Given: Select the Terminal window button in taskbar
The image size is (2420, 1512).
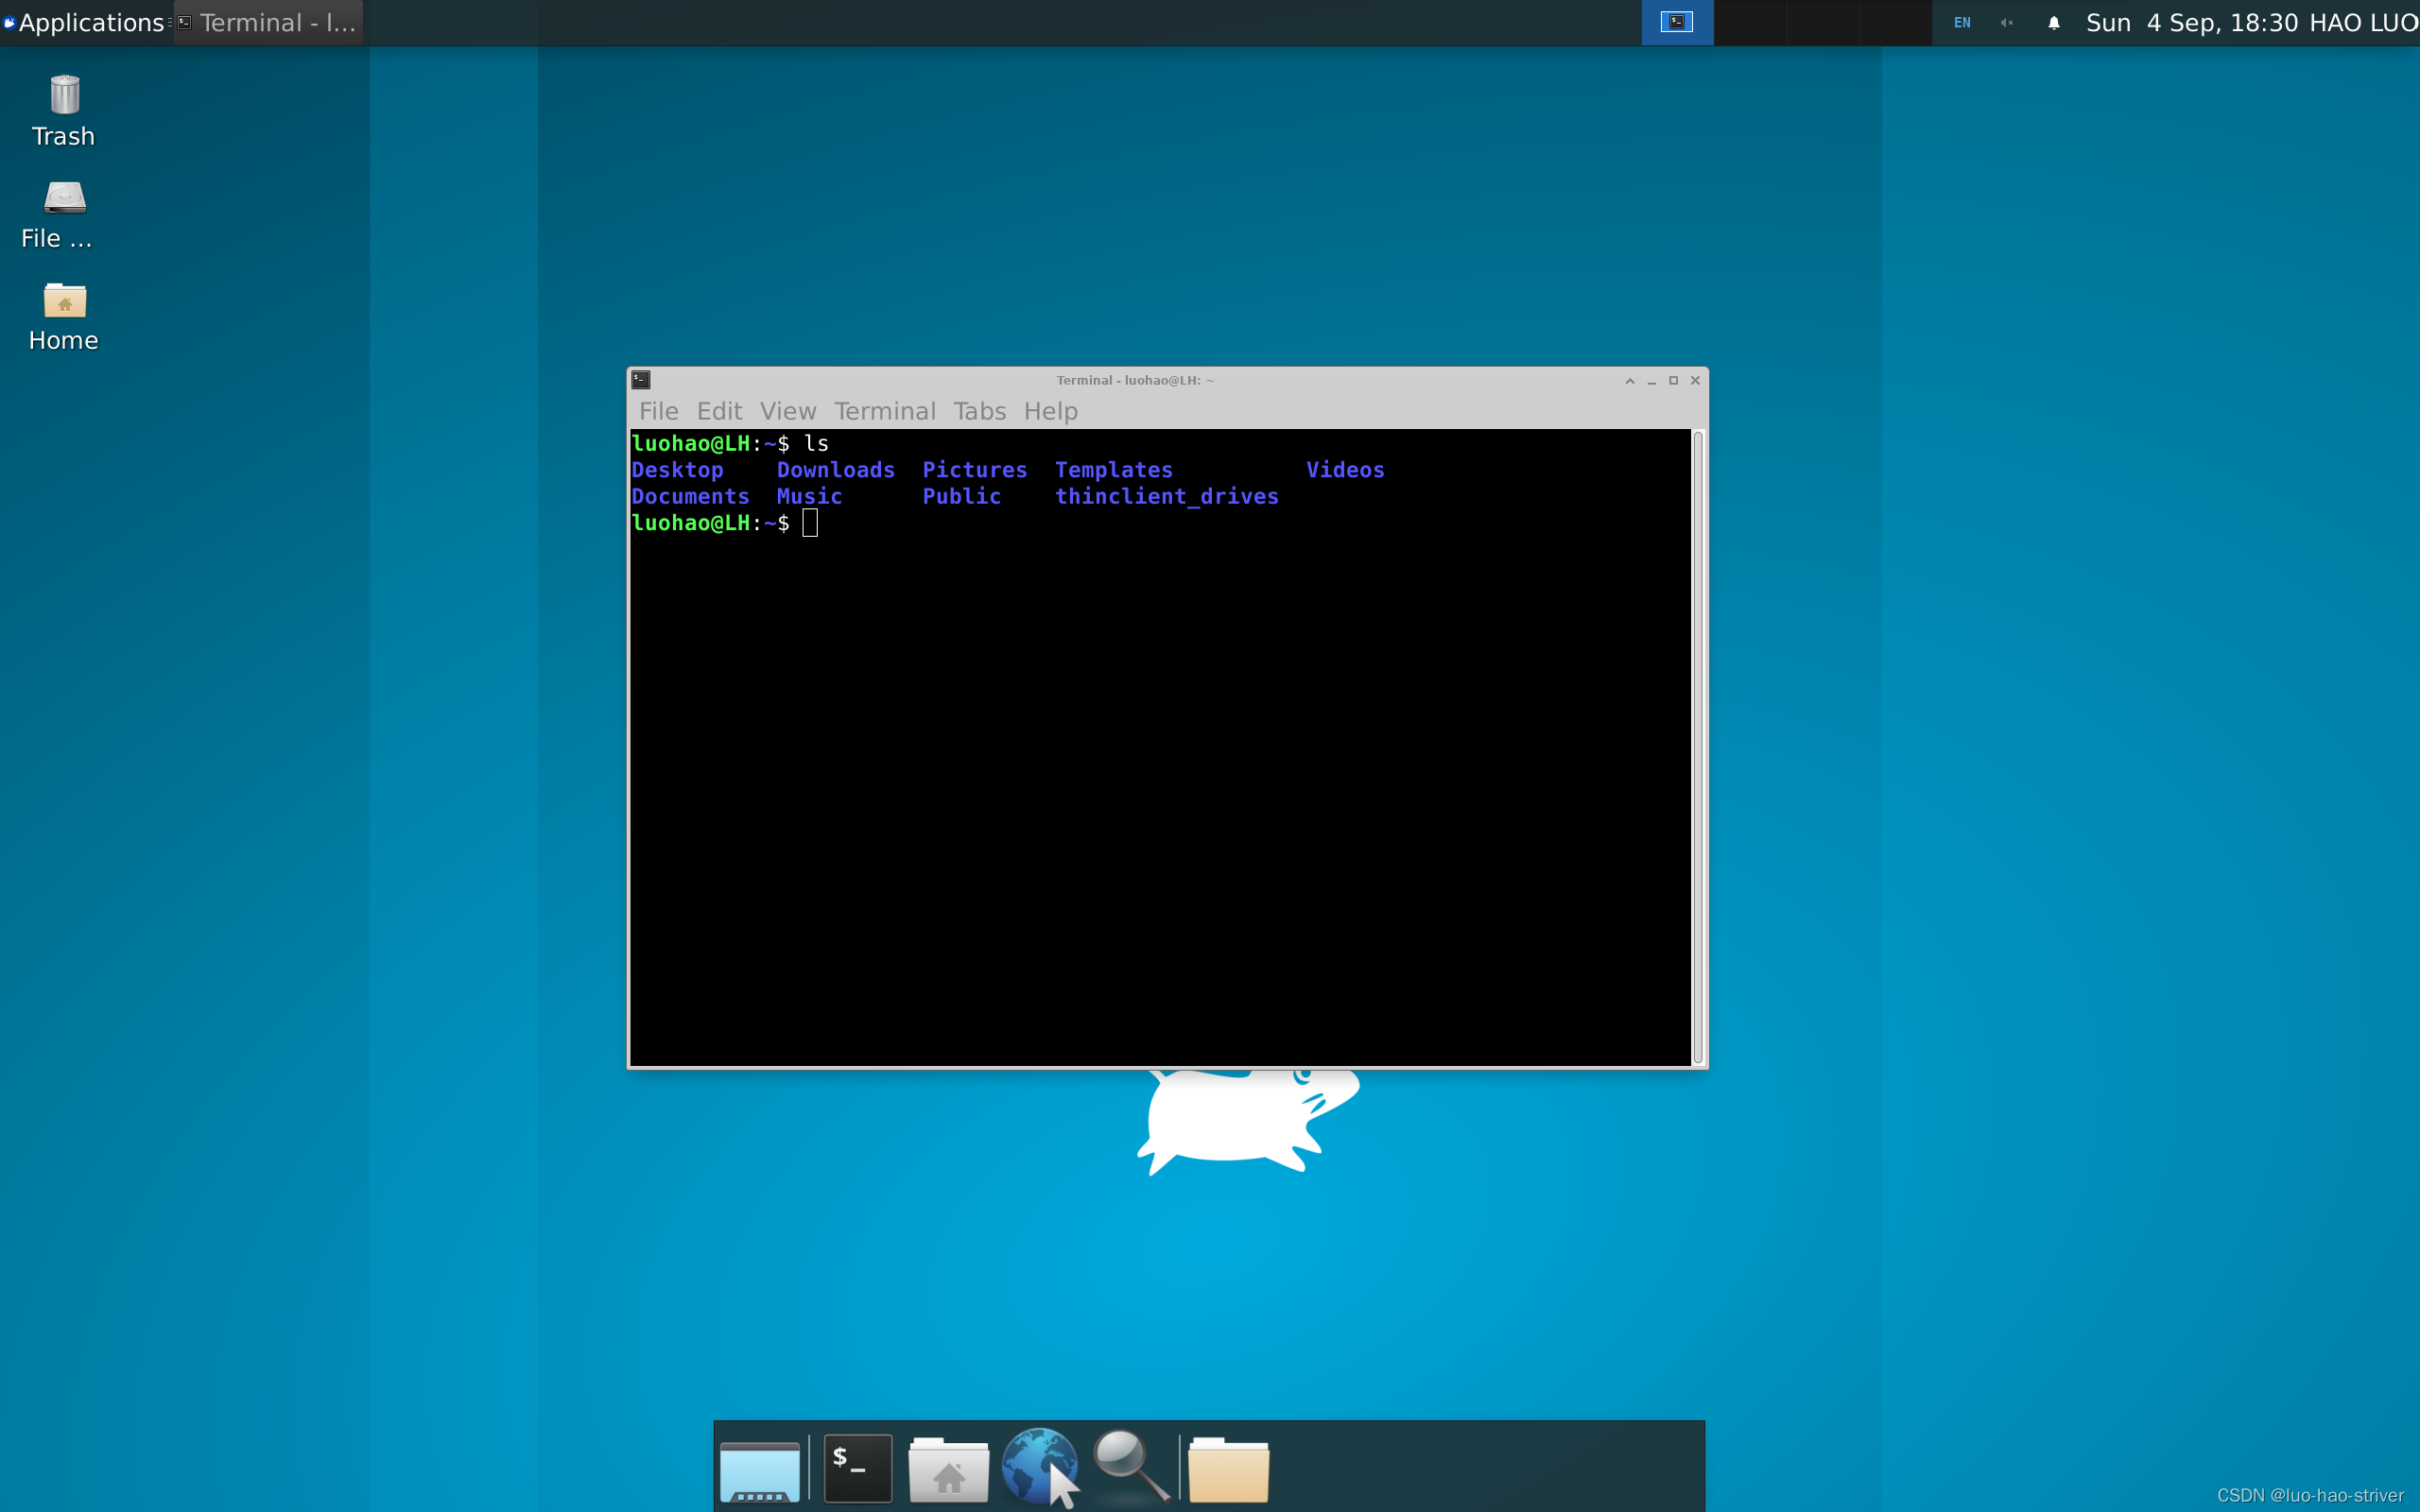Looking at the screenshot, I should [x=268, y=22].
